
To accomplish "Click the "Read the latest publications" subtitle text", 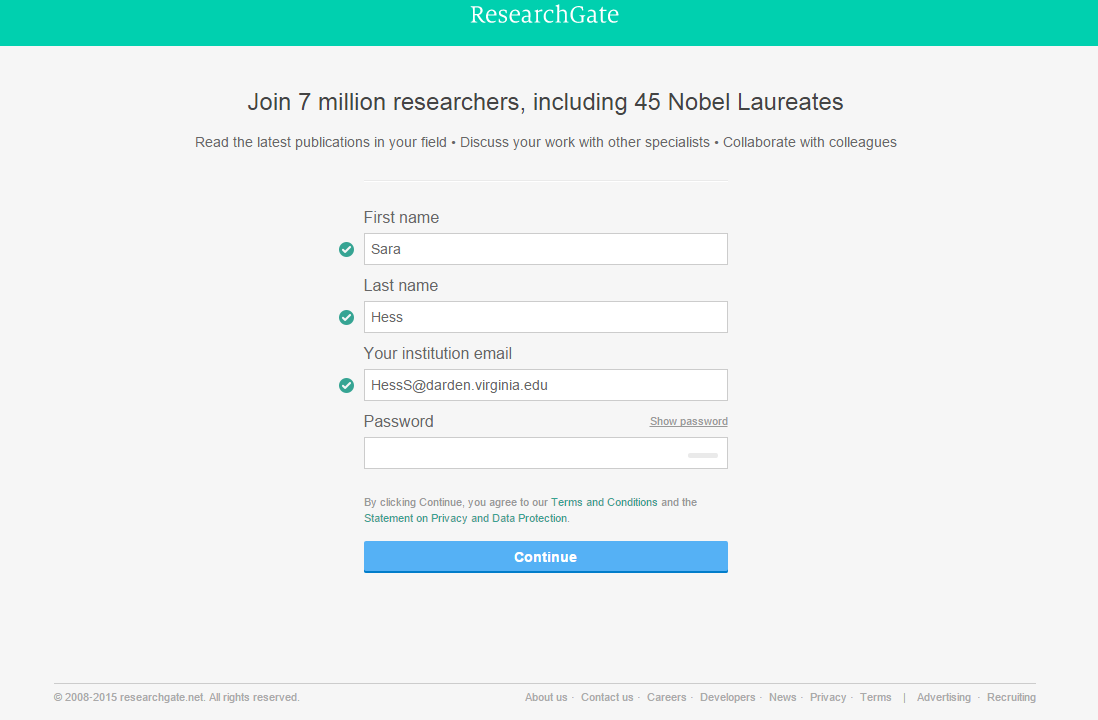I will pyautogui.click(x=545, y=142).
